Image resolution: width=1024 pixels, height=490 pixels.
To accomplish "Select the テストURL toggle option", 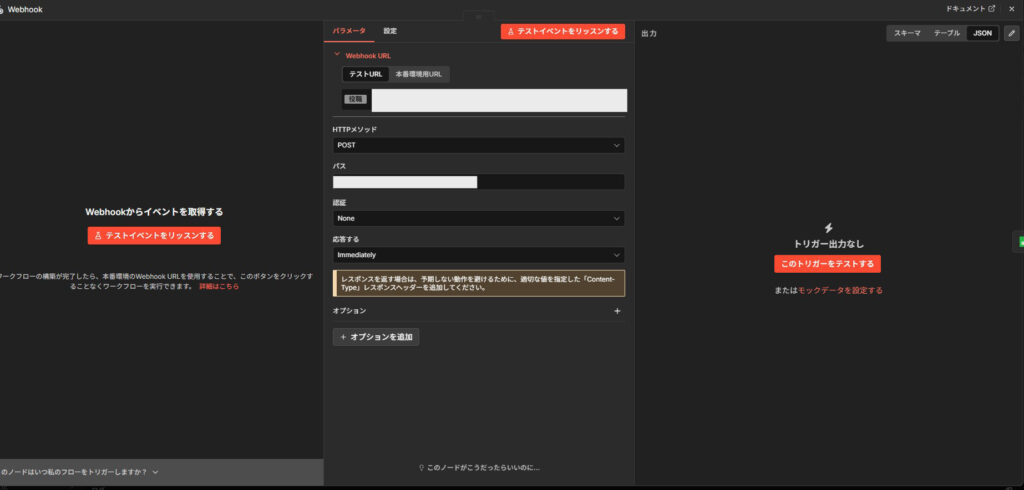I will click(x=365, y=74).
